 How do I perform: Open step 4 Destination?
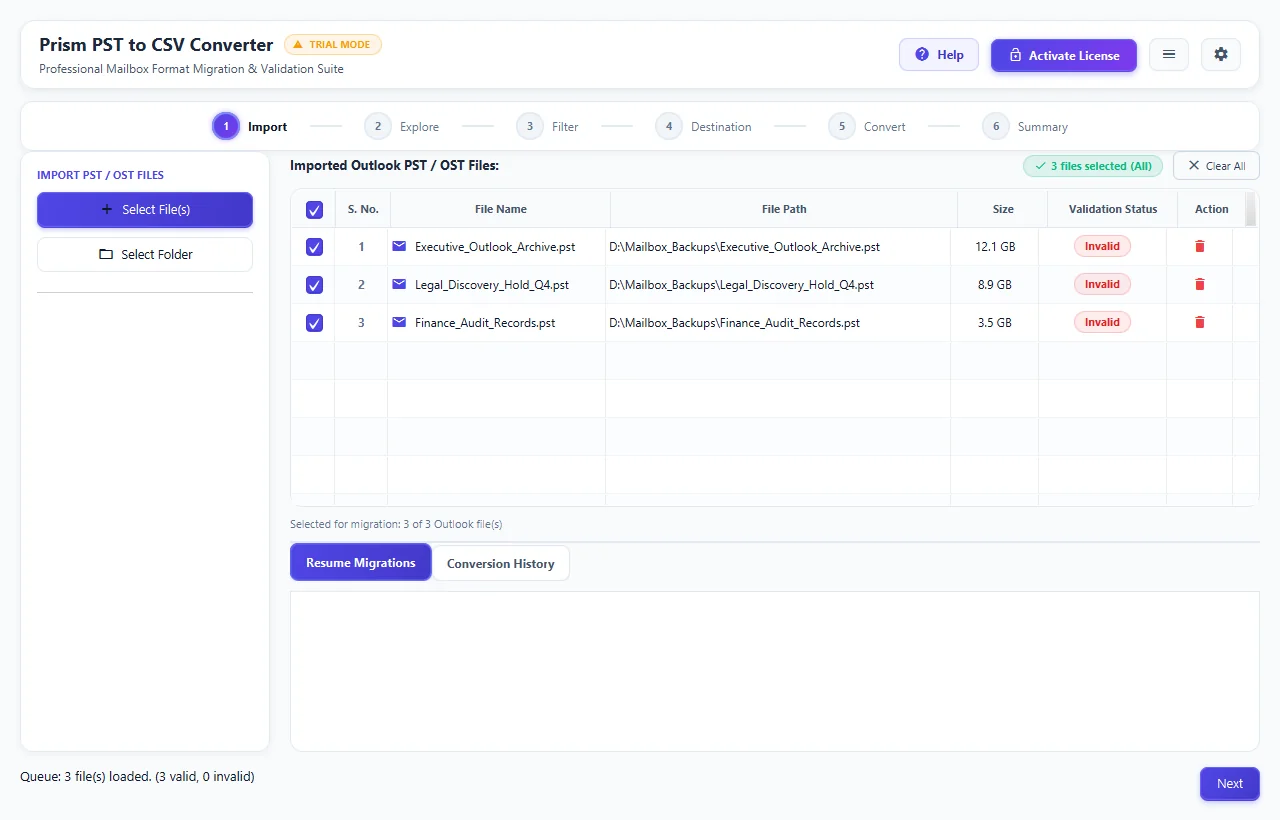[704, 127]
